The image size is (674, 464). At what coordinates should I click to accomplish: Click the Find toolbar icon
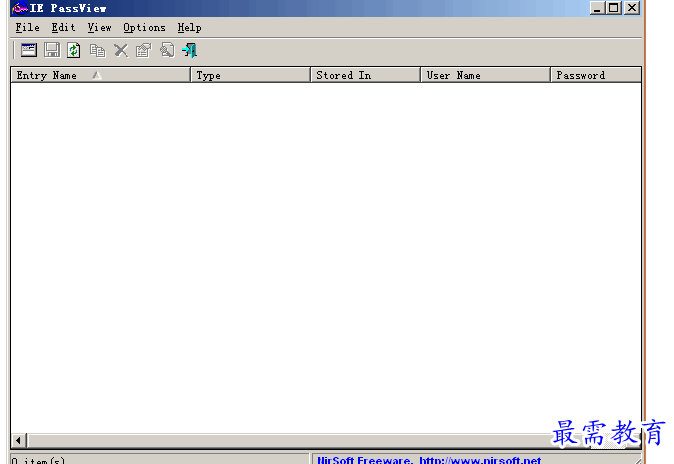[167, 50]
